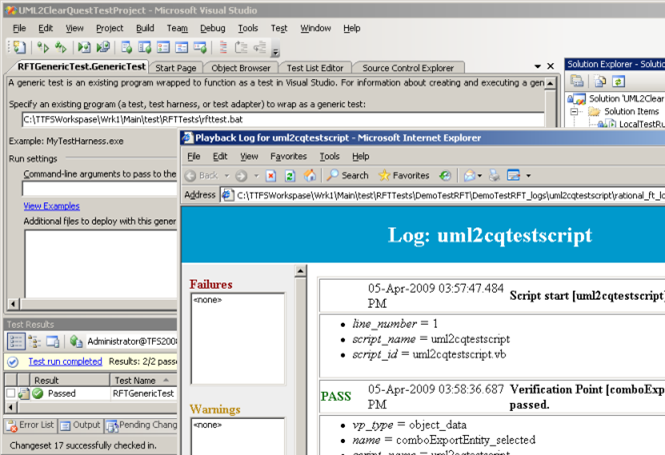Click the Back button in Internet Explorer
Viewport: 665px width, 455px height.
202,176
